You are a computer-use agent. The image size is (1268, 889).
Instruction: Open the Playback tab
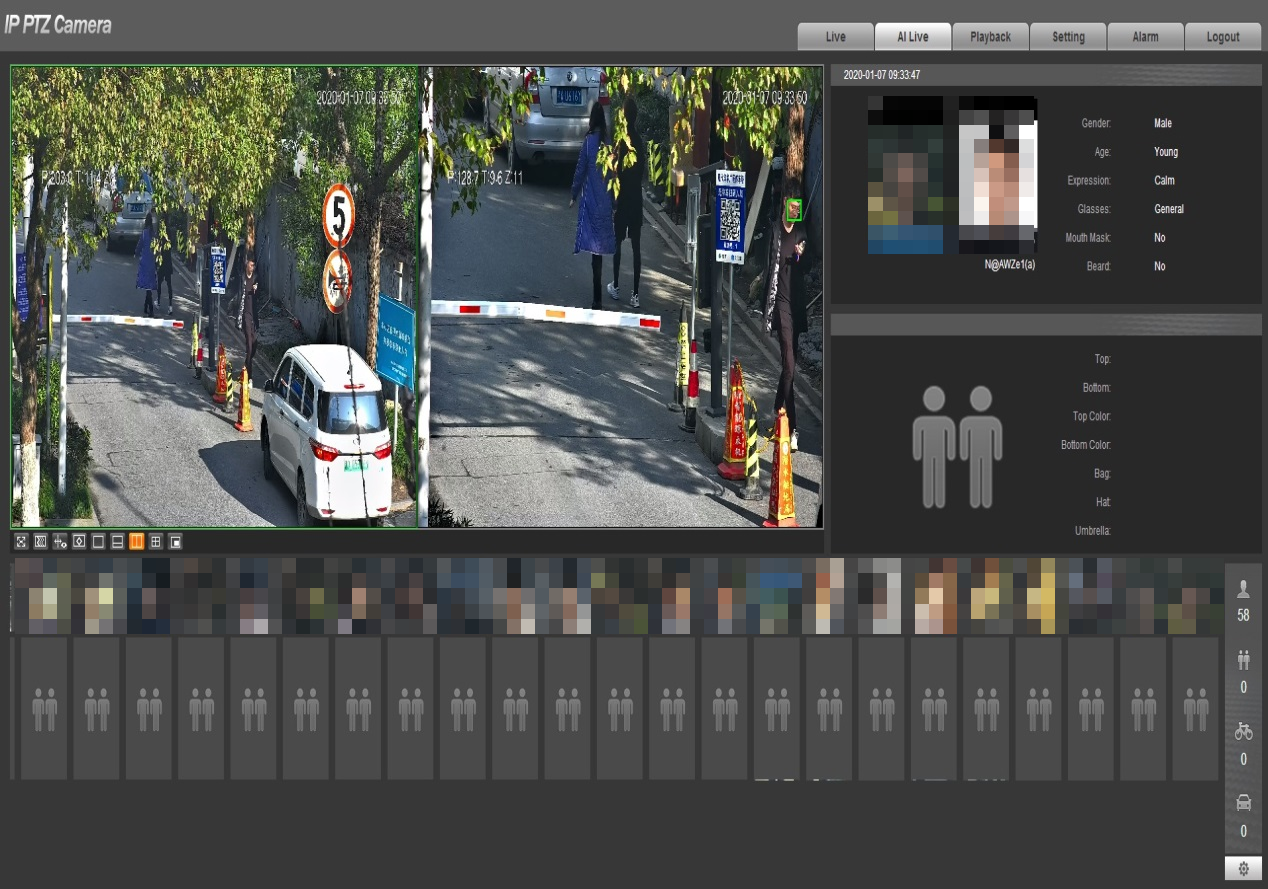tap(990, 37)
